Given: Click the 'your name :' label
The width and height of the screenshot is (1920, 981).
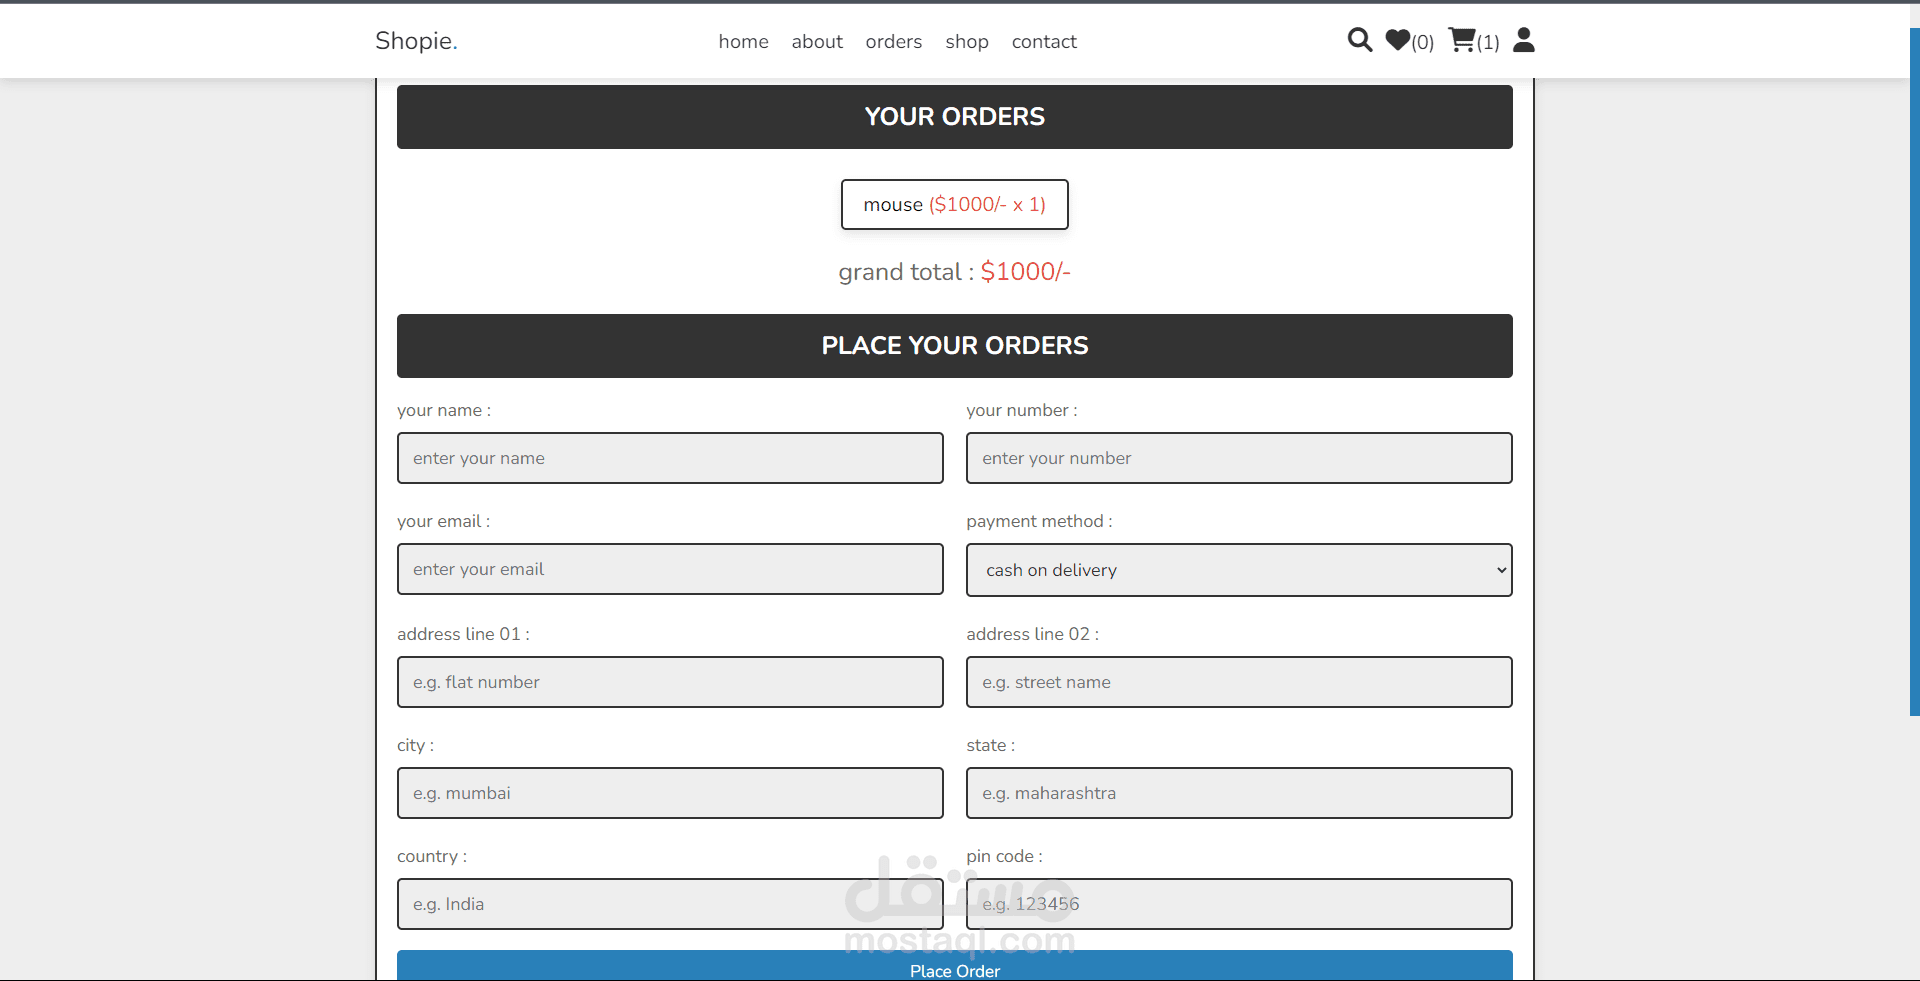Looking at the screenshot, I should tap(444, 410).
